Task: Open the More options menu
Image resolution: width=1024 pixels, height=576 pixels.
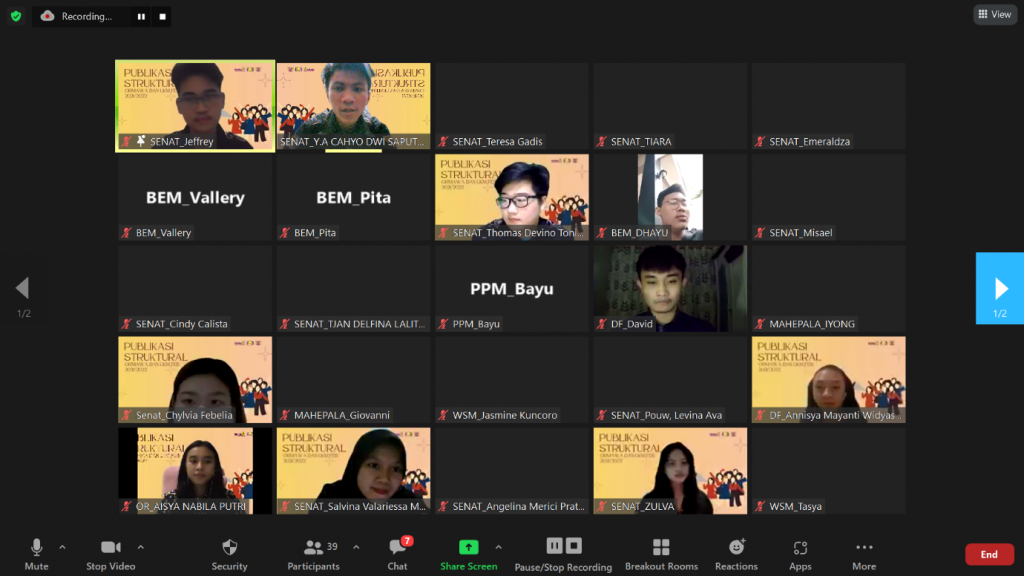Action: [864, 555]
